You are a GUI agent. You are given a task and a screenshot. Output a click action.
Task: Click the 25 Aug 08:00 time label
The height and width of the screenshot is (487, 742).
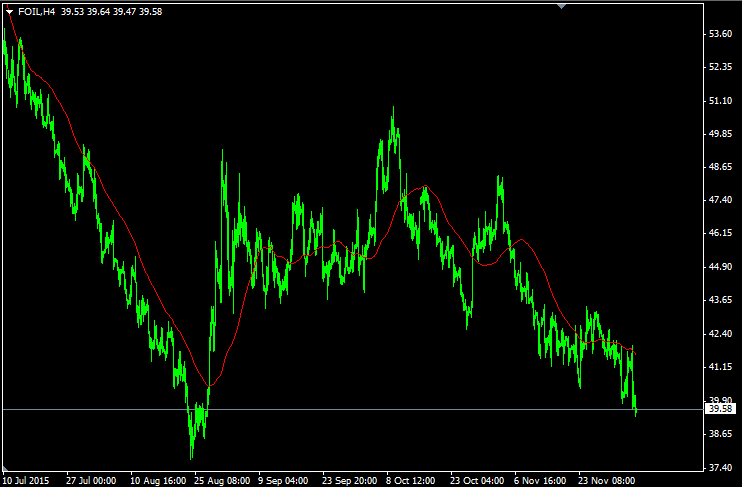(x=222, y=481)
